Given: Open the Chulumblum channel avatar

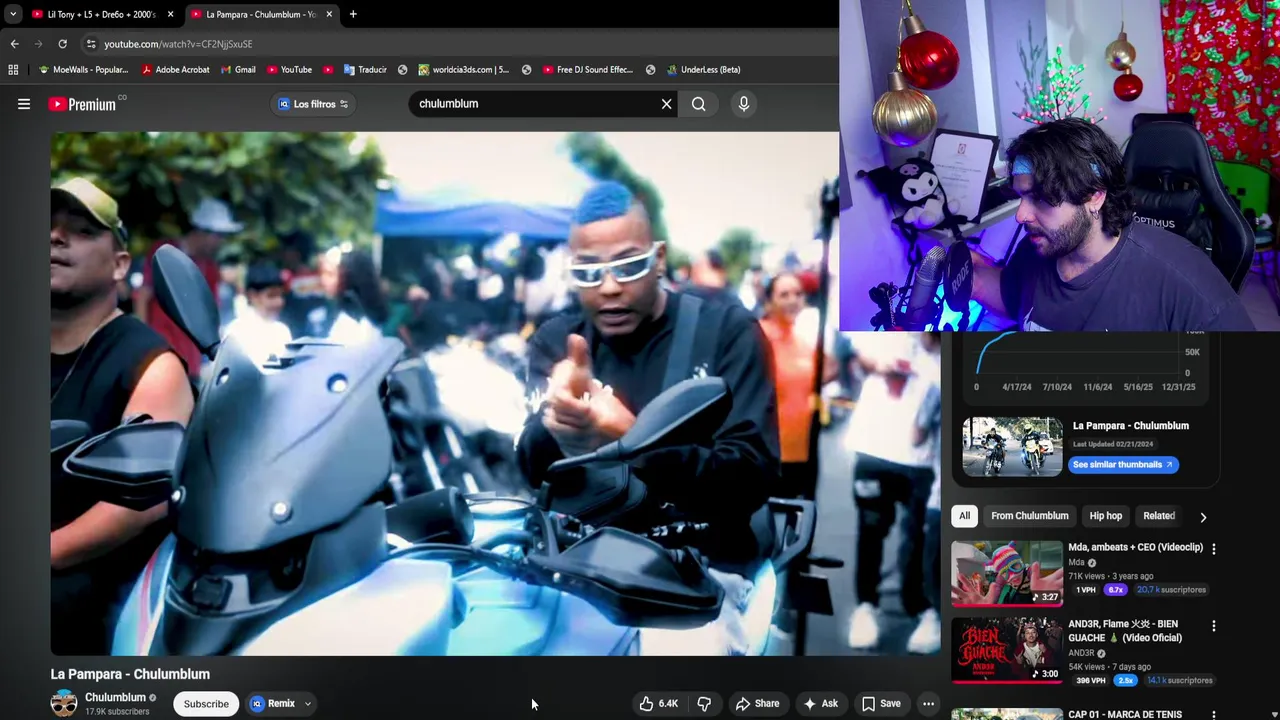Looking at the screenshot, I should [x=64, y=703].
